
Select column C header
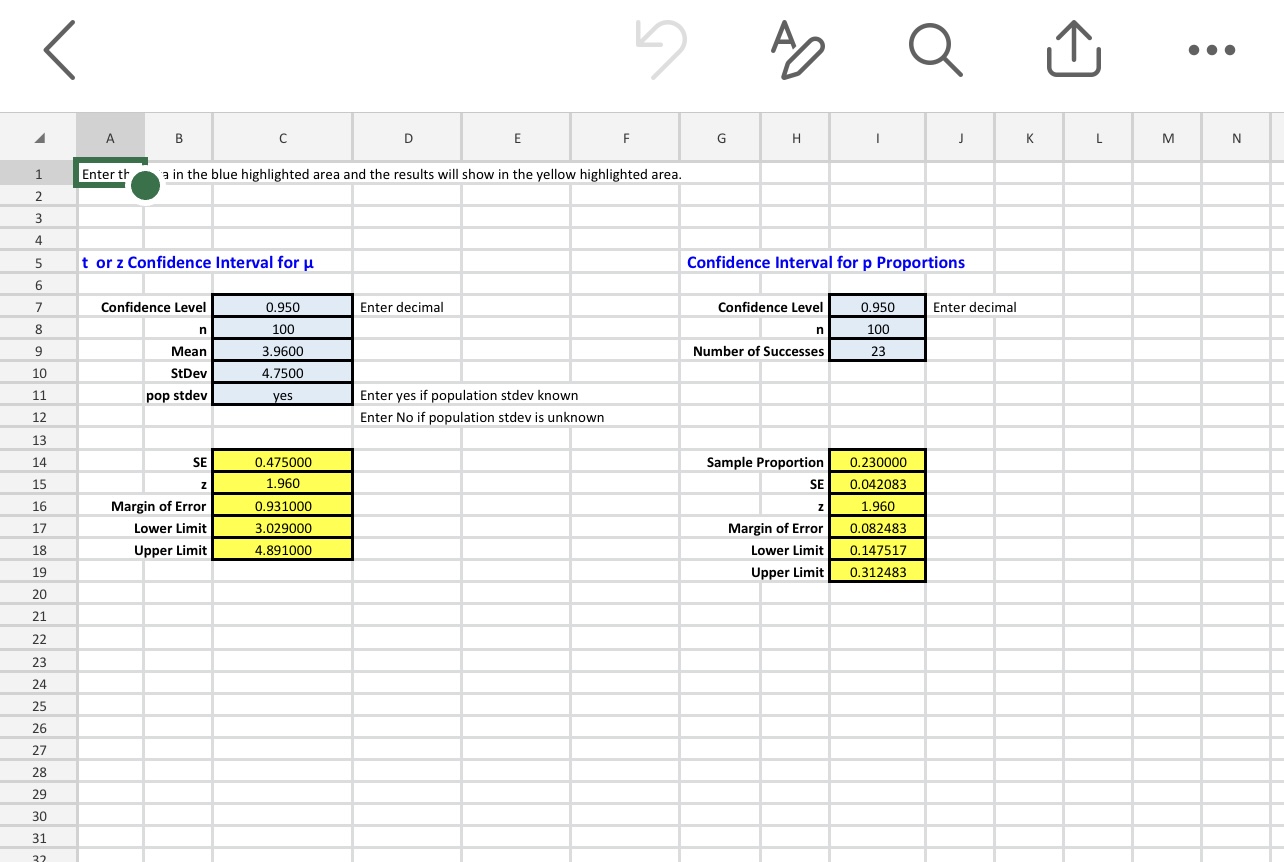[283, 138]
